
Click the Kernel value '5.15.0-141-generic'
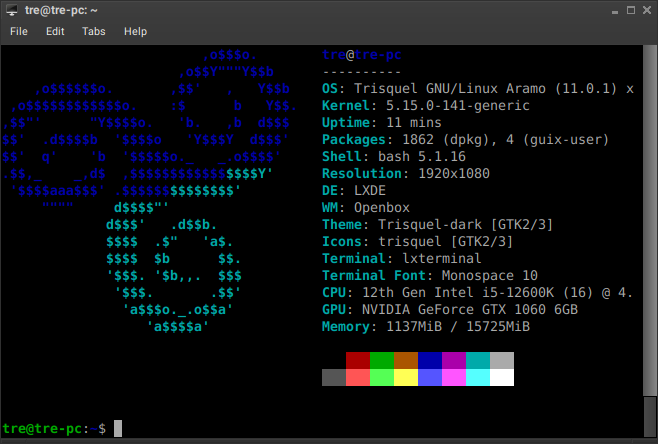[458, 106]
